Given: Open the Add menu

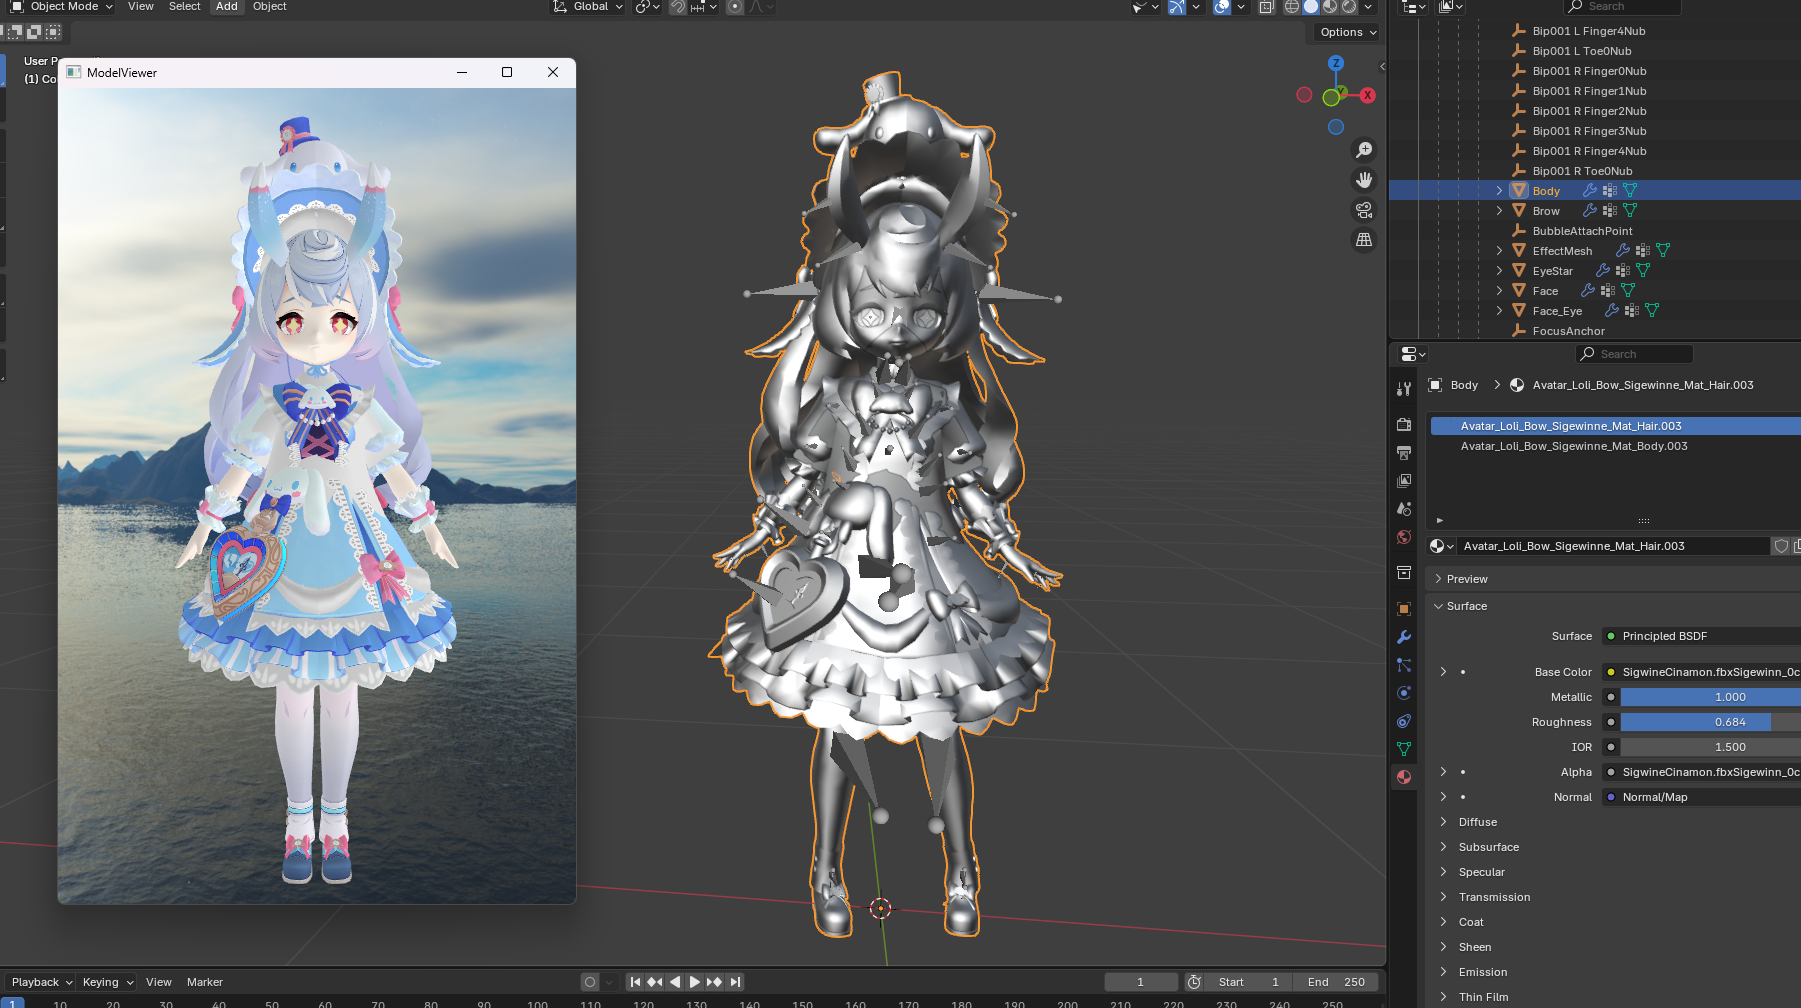Looking at the screenshot, I should 227,7.
